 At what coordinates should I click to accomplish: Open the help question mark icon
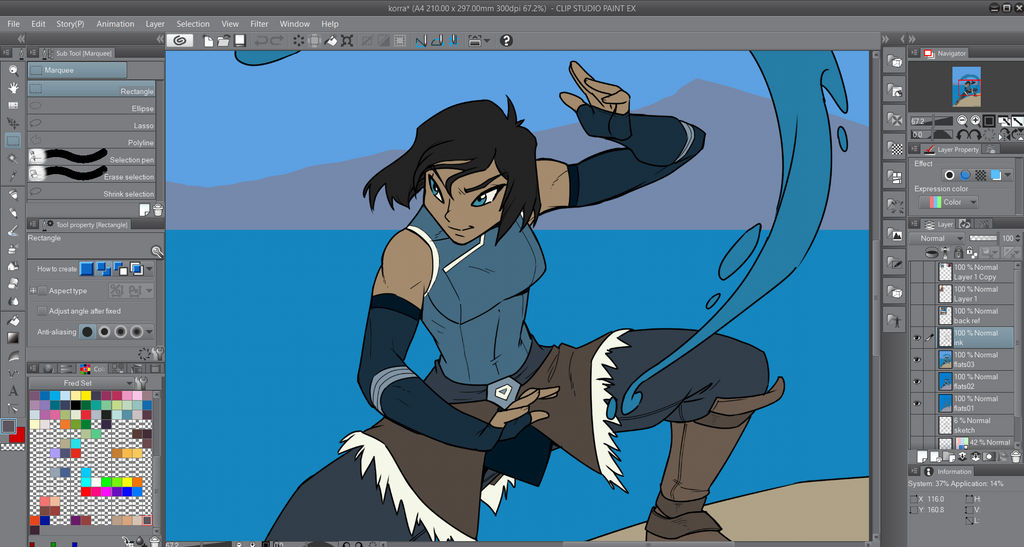(x=506, y=40)
